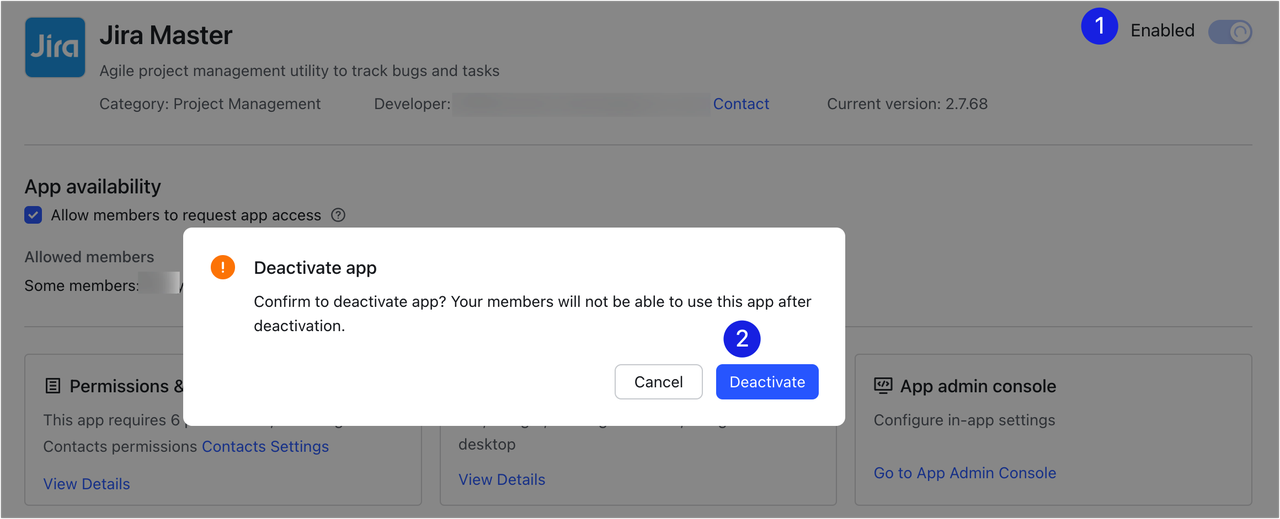This screenshot has height=519, width=1280.
Task: Click the blue step 1 marker
Action: [x=1099, y=28]
